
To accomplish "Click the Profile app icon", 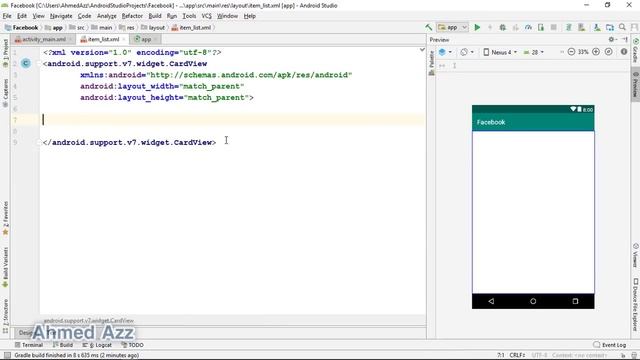I will pyautogui.click(x=529, y=27).
